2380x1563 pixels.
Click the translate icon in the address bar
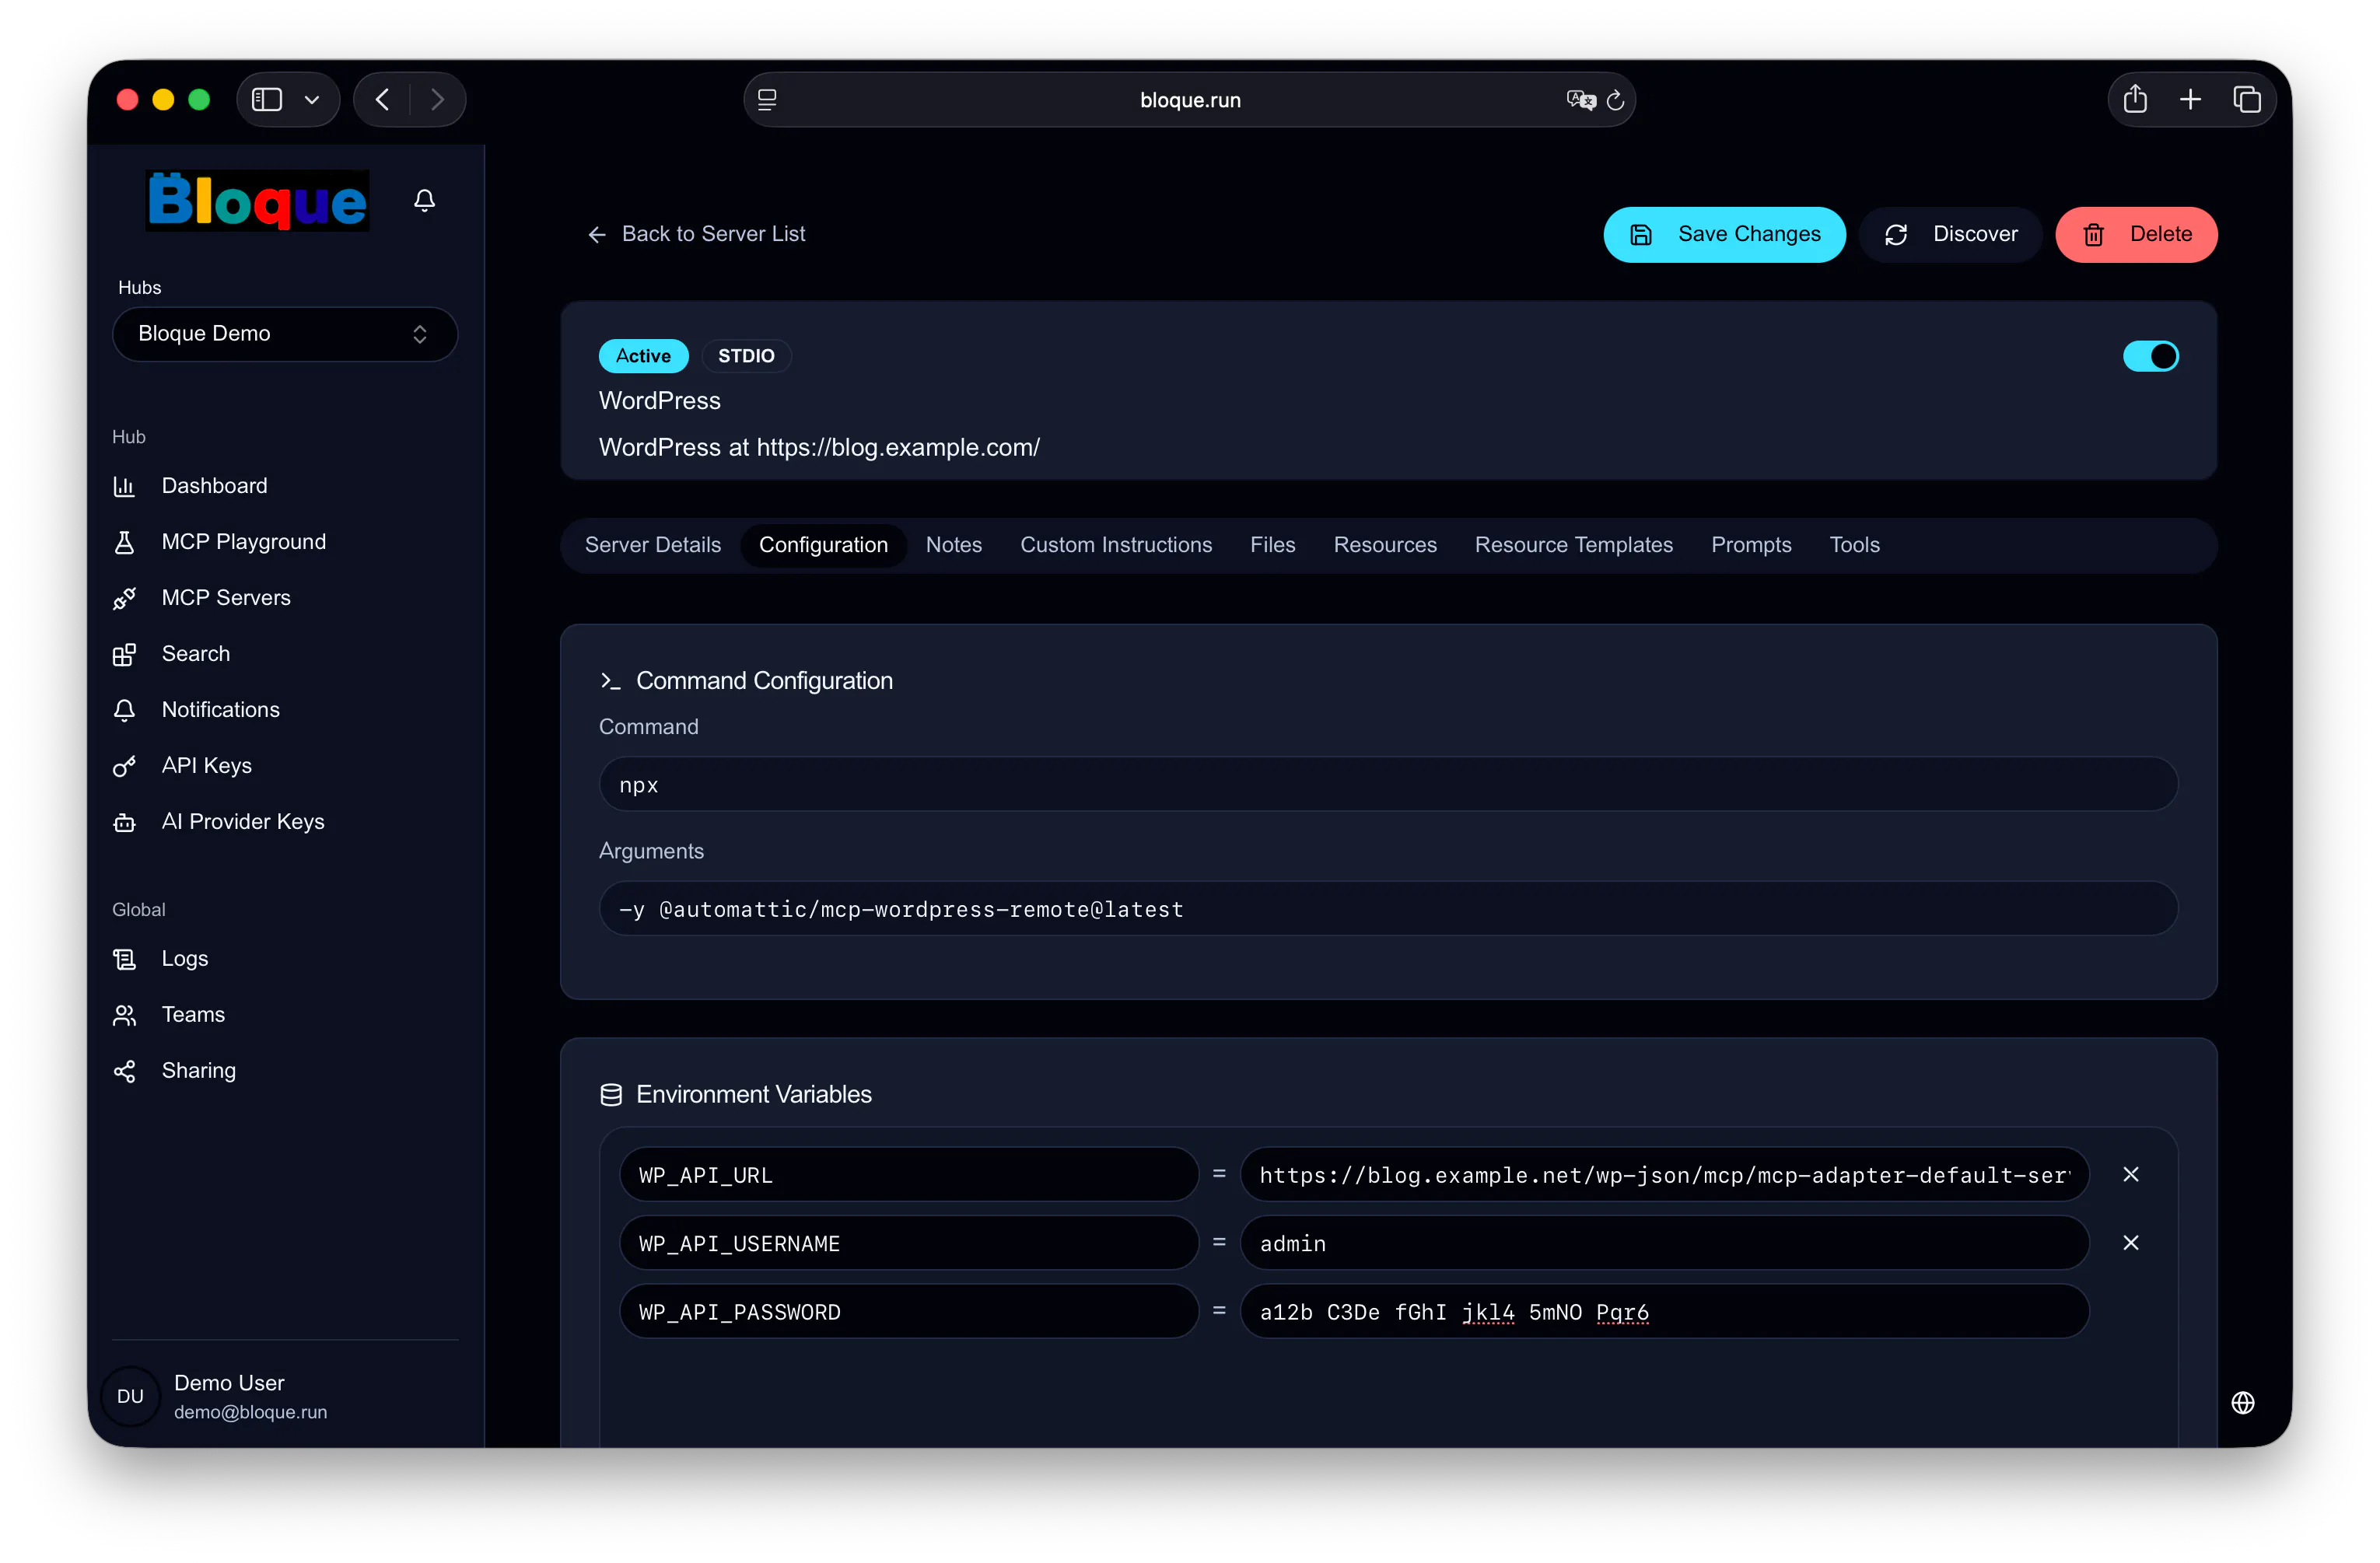1580,100
